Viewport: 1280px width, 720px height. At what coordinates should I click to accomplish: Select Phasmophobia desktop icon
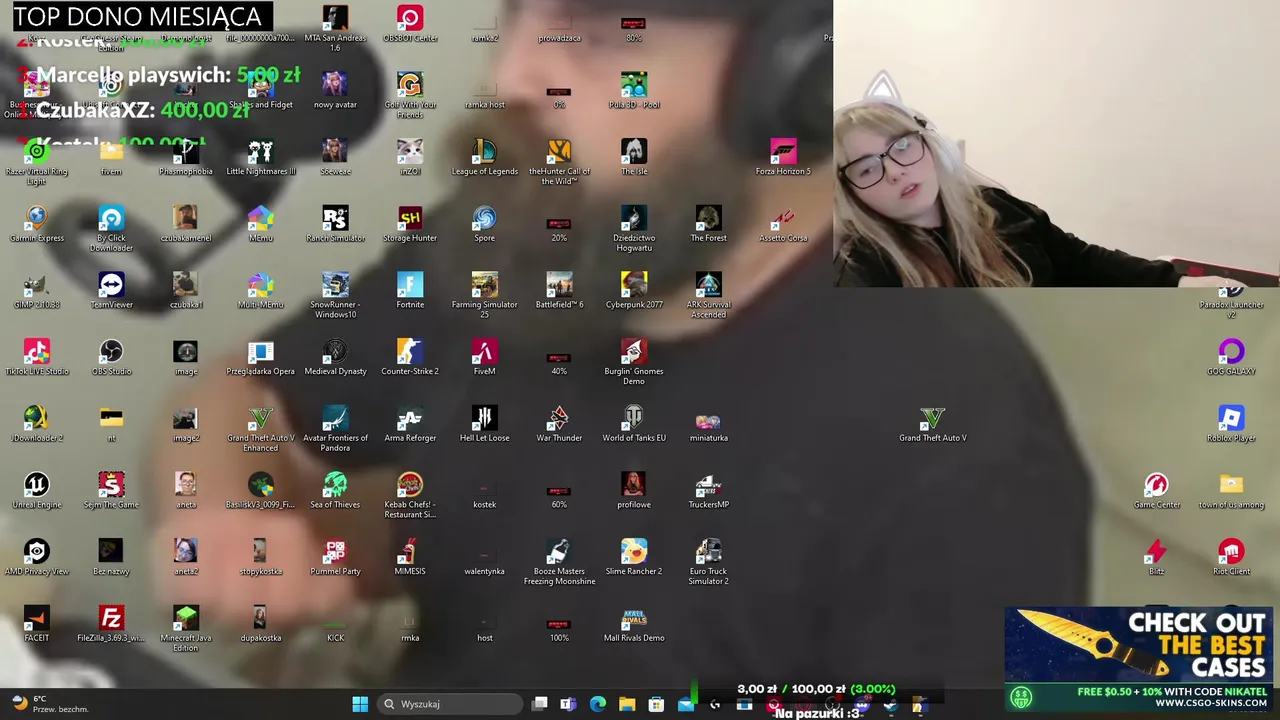[186, 157]
